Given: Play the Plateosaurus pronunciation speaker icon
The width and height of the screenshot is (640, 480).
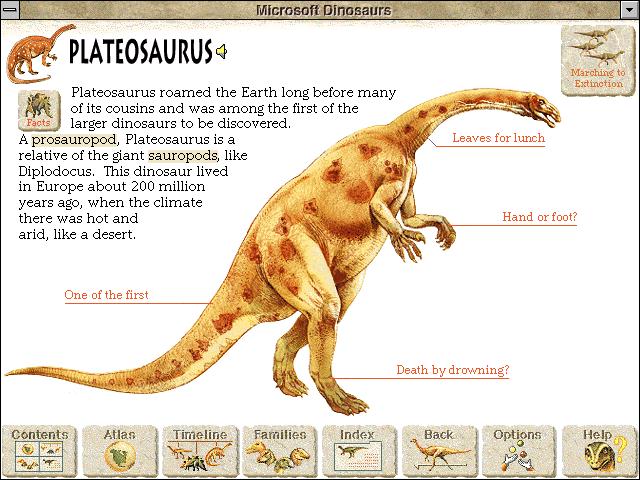Looking at the screenshot, I should click(221, 52).
